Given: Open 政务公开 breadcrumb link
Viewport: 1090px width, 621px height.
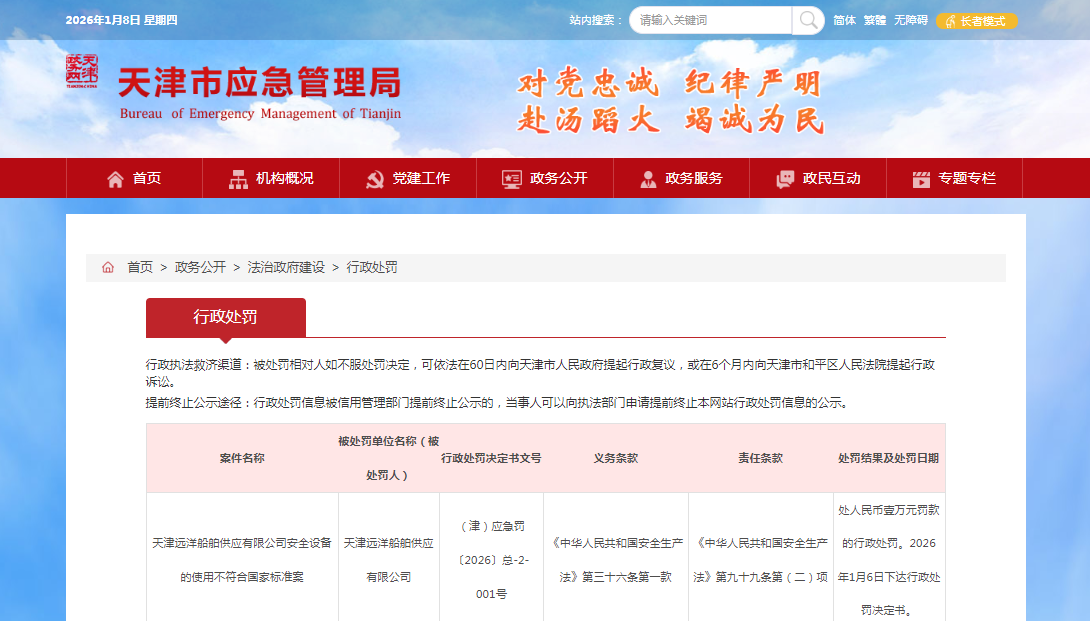Looking at the screenshot, I should click(200, 268).
